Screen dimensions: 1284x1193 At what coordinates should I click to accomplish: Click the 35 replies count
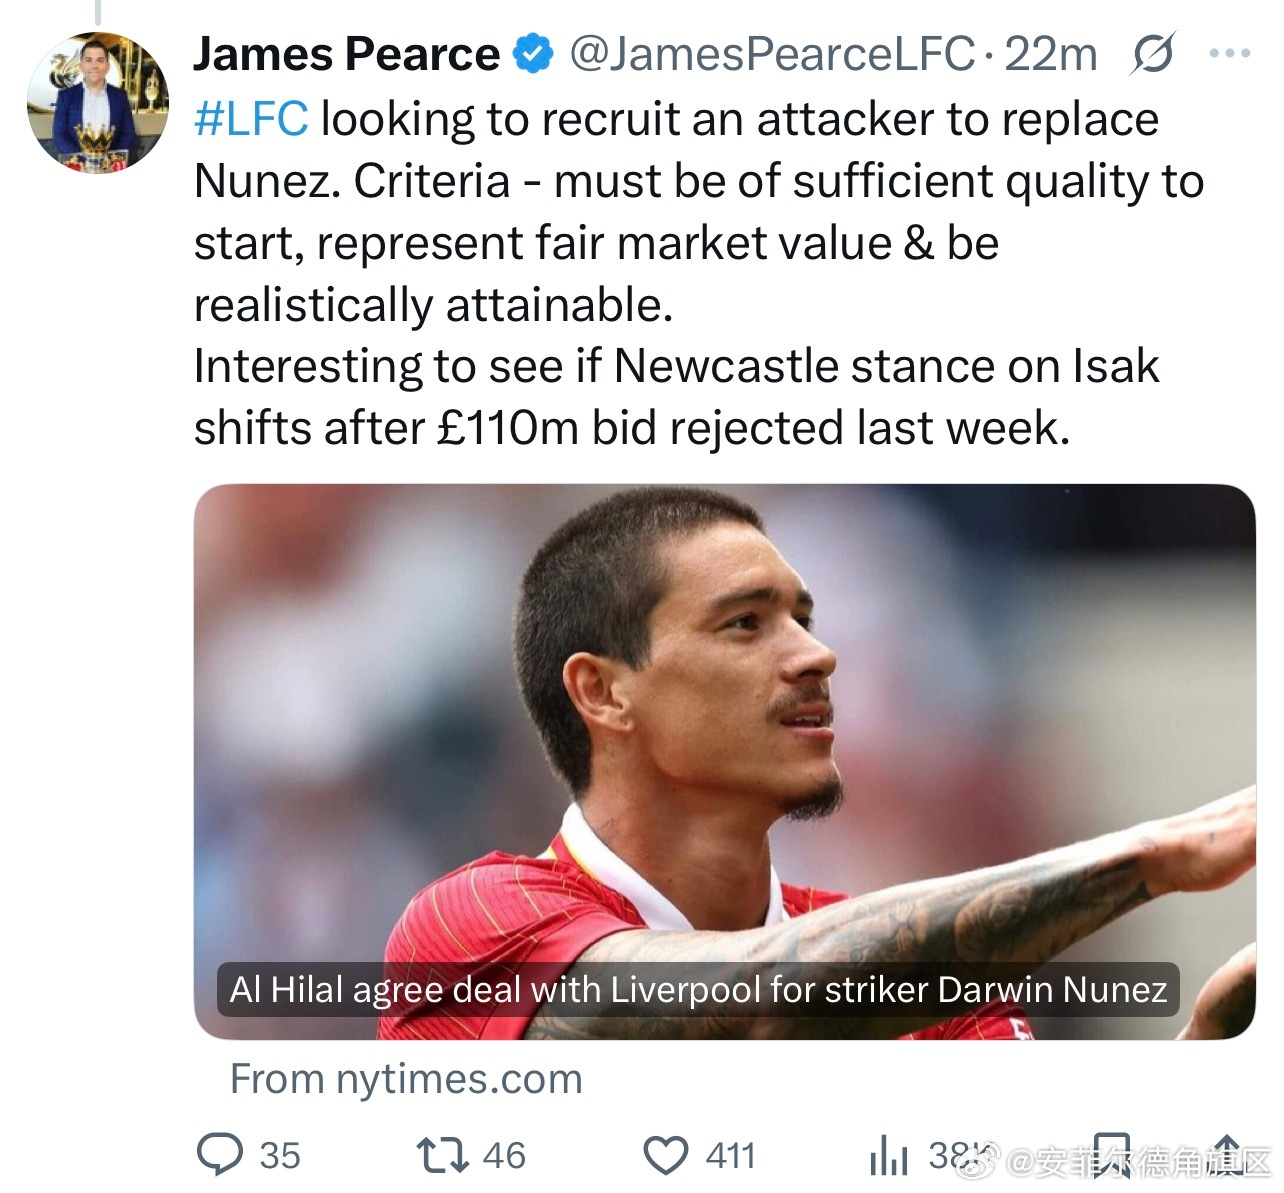tap(280, 1156)
